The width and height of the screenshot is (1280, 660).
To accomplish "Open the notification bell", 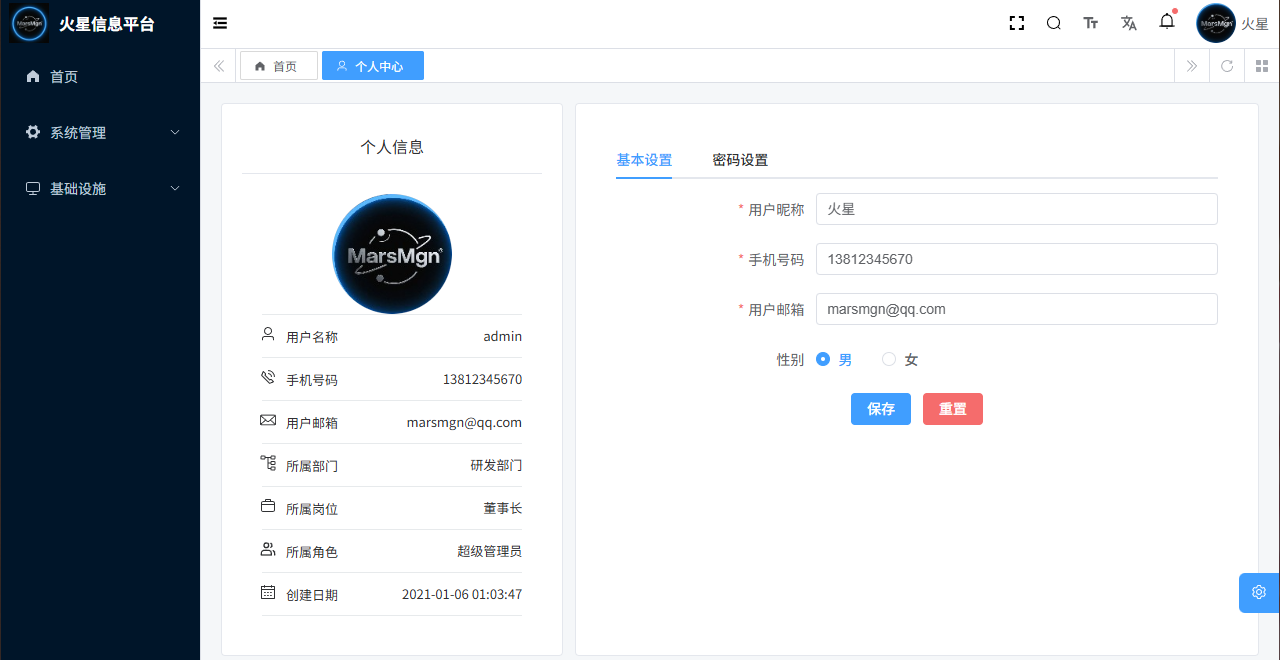I will 1167,22.
